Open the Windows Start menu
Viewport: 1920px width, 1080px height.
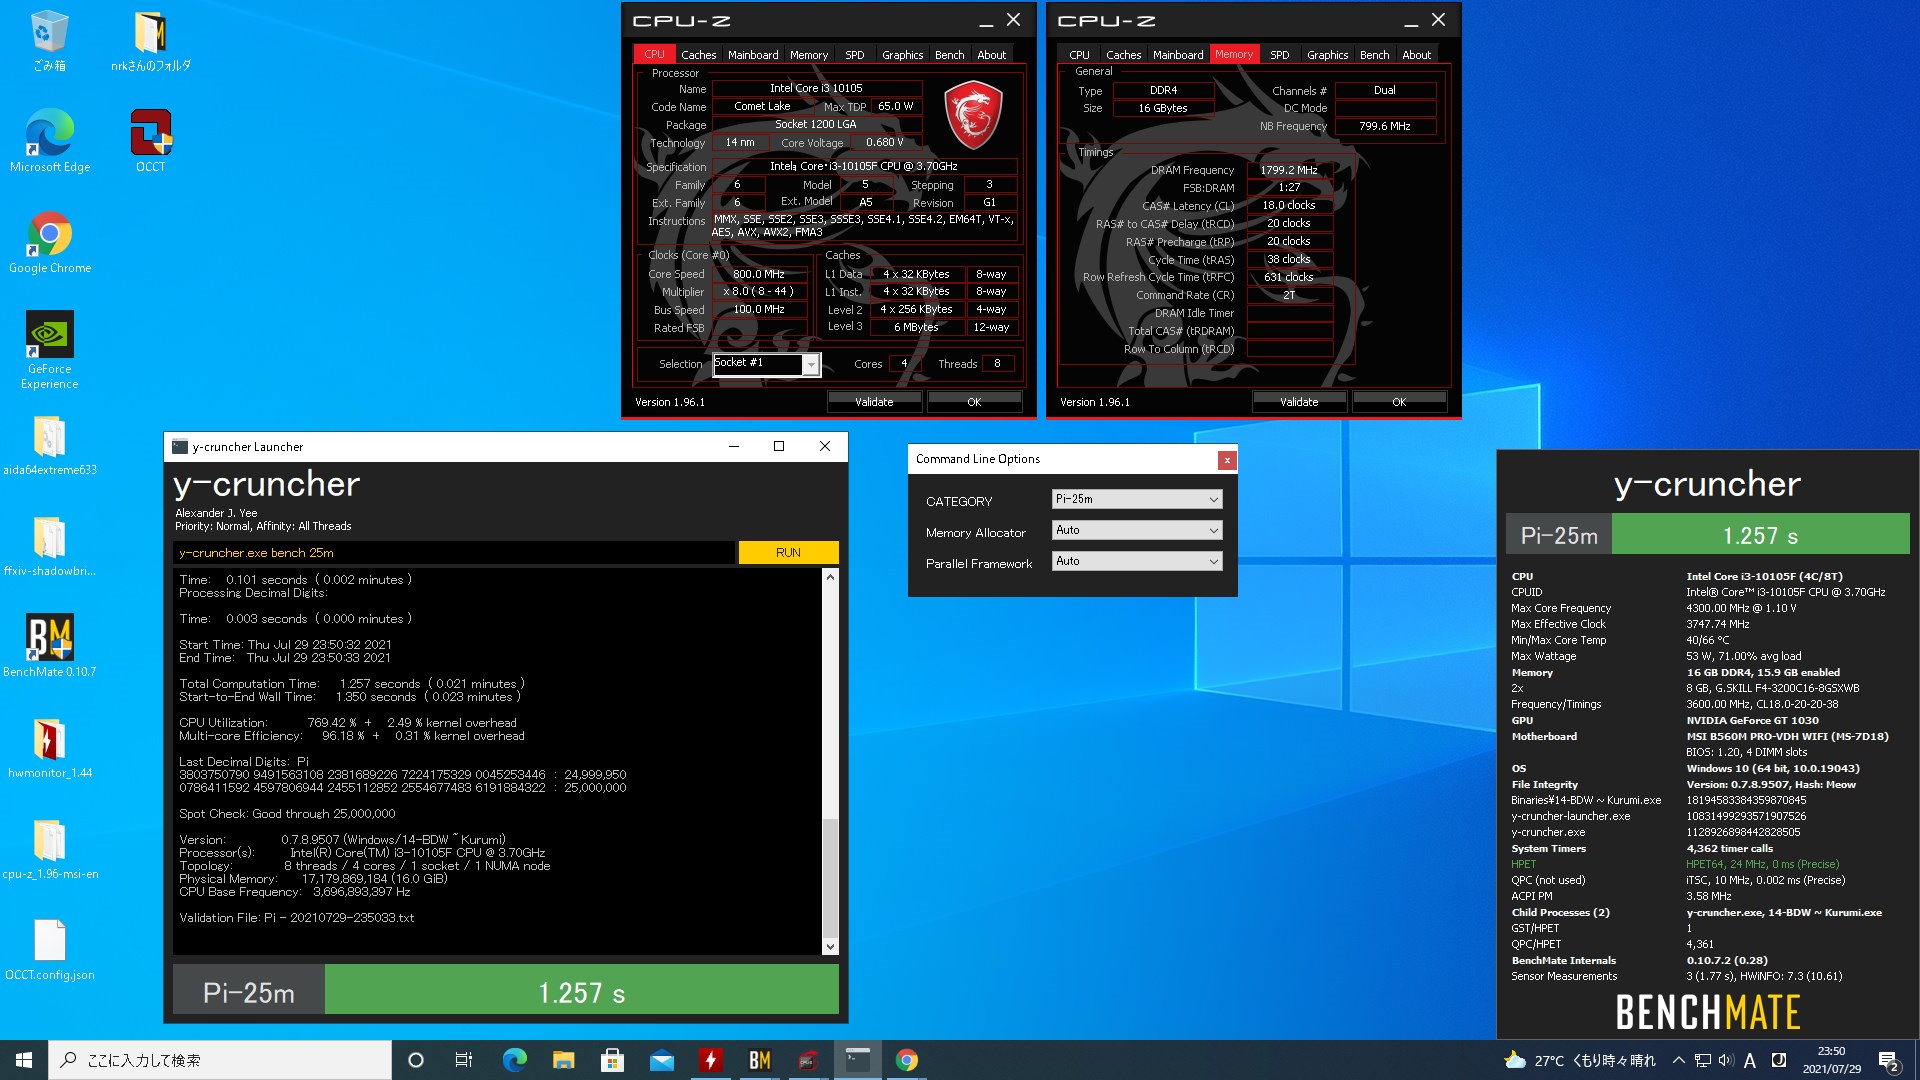pyautogui.click(x=24, y=1060)
